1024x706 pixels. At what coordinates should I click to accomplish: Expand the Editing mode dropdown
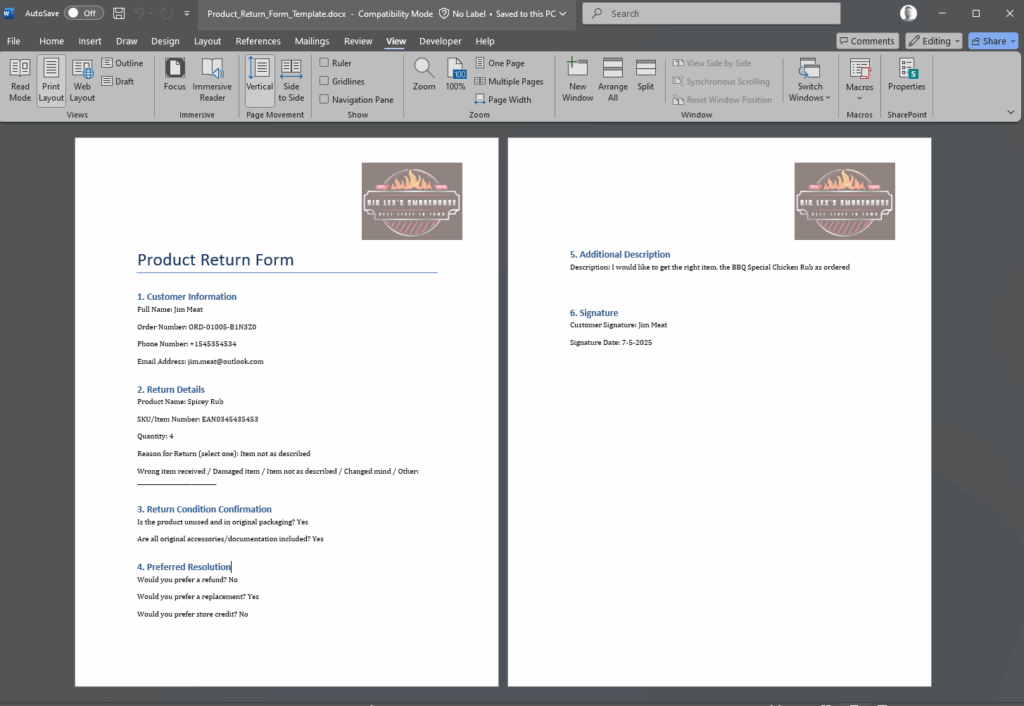934,41
